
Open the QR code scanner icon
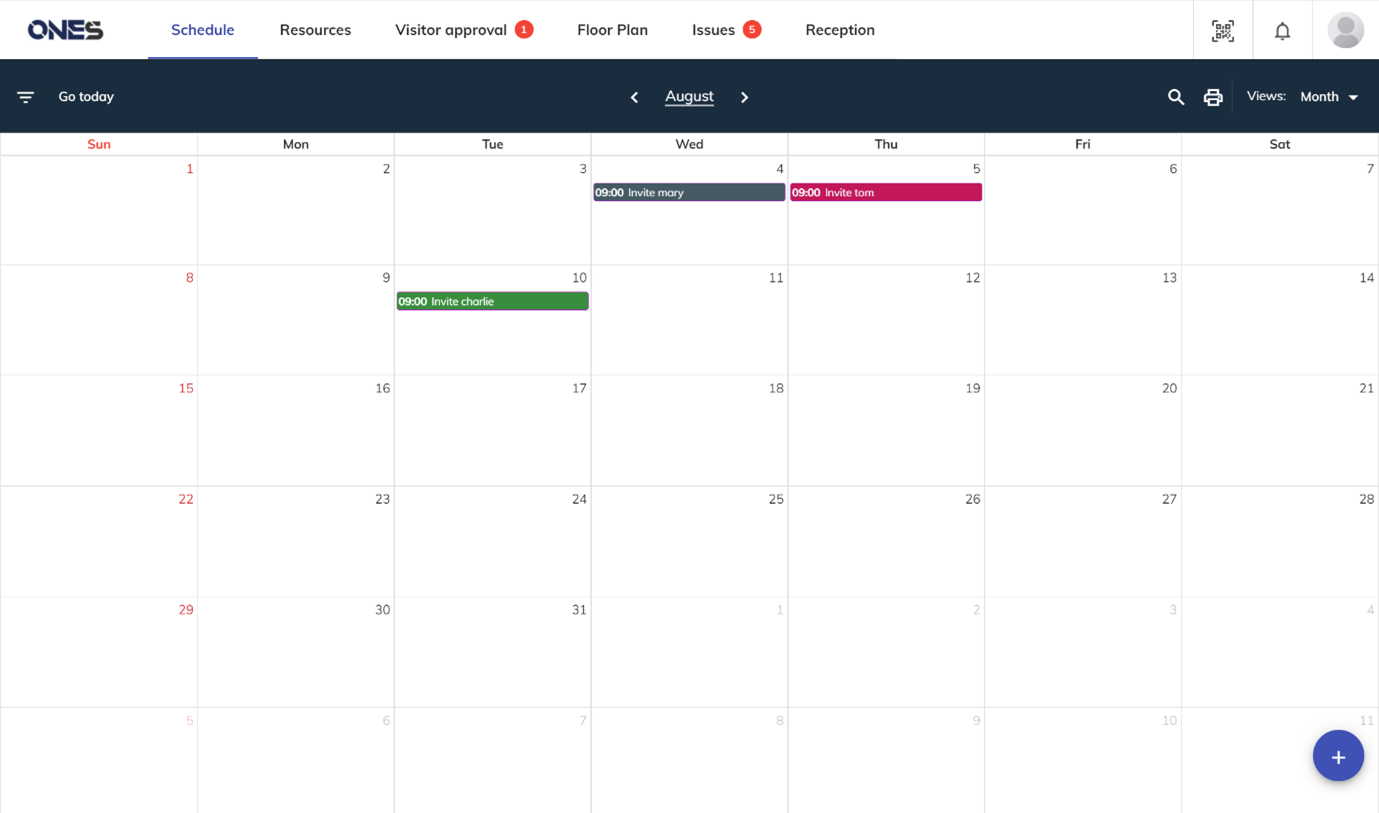1222,30
